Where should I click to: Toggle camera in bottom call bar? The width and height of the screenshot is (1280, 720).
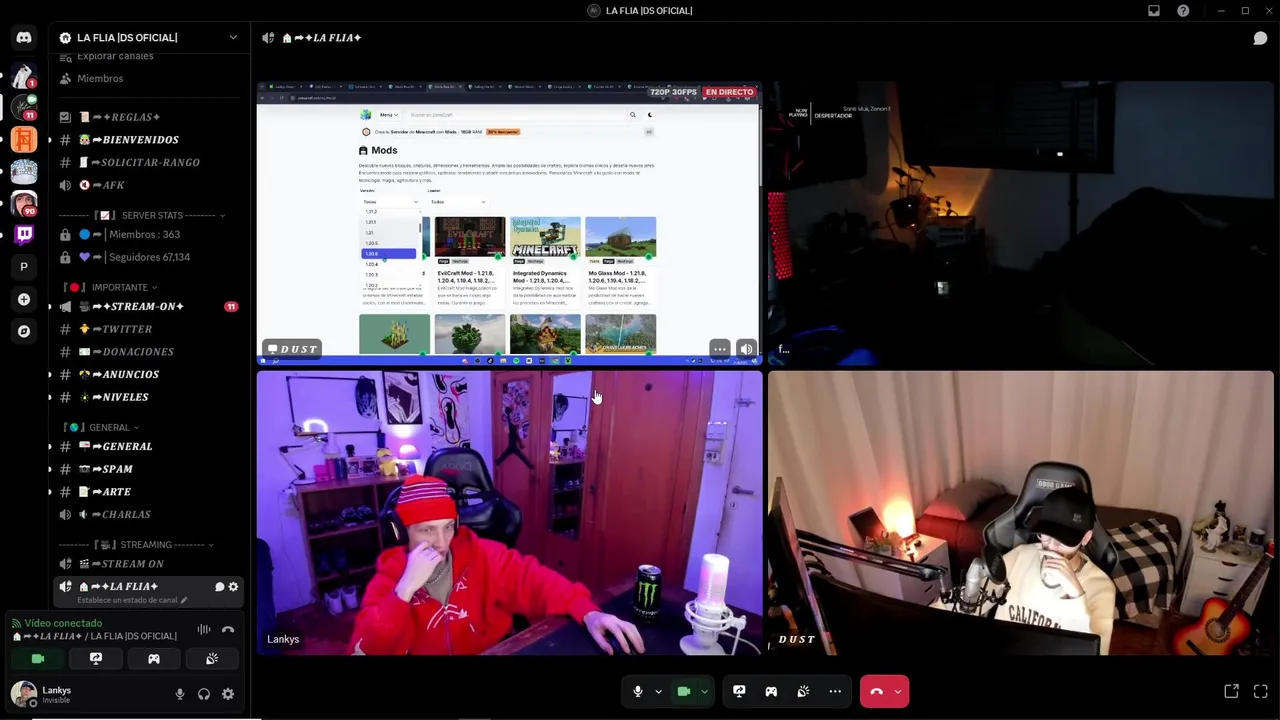pyautogui.click(x=684, y=691)
